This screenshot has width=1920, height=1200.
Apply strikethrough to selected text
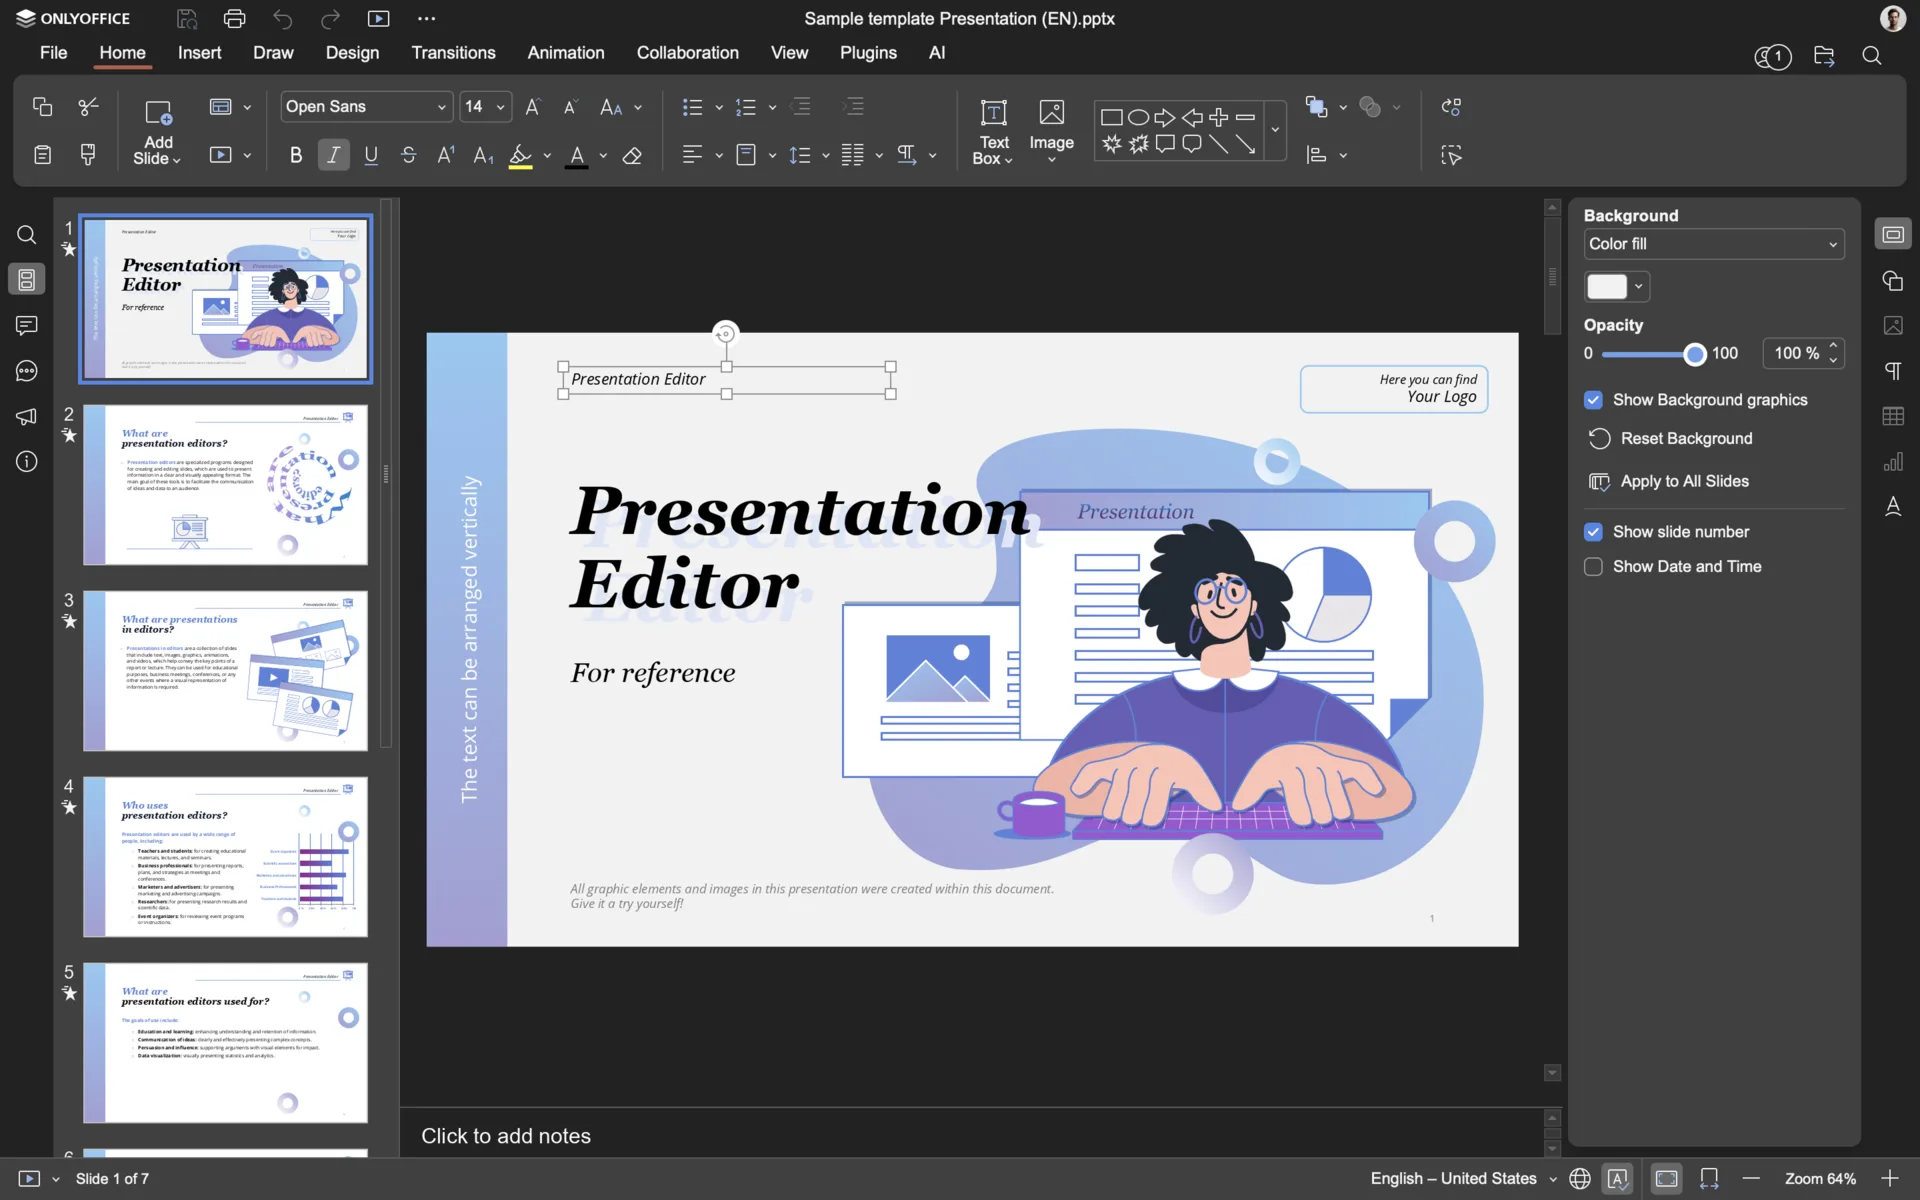point(408,155)
